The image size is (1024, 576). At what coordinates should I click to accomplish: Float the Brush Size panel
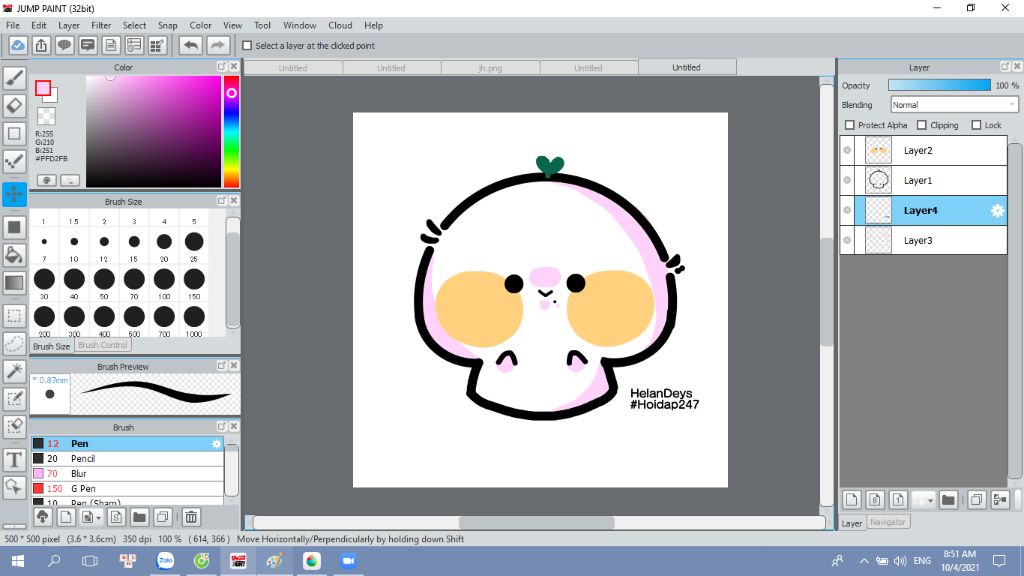(x=221, y=201)
